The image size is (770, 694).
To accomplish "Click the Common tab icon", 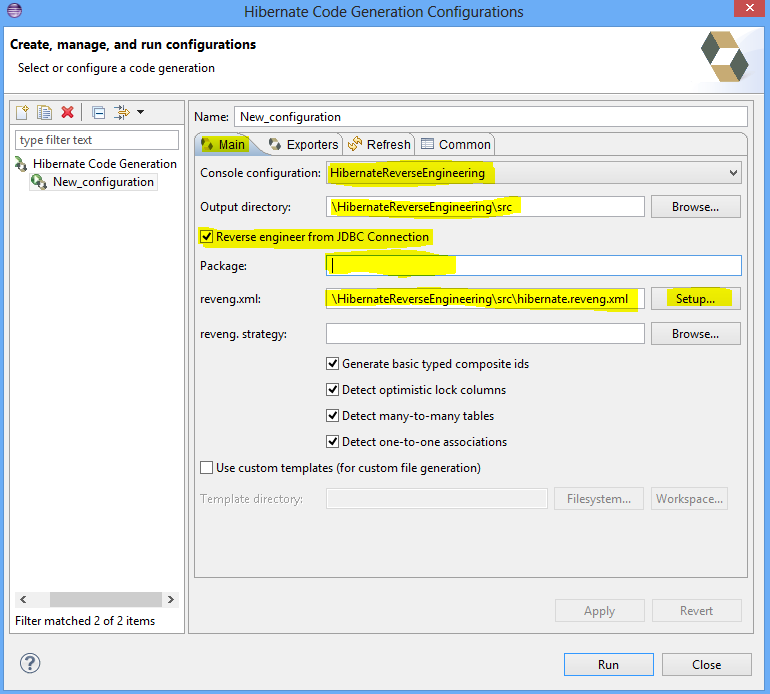I will 427,143.
